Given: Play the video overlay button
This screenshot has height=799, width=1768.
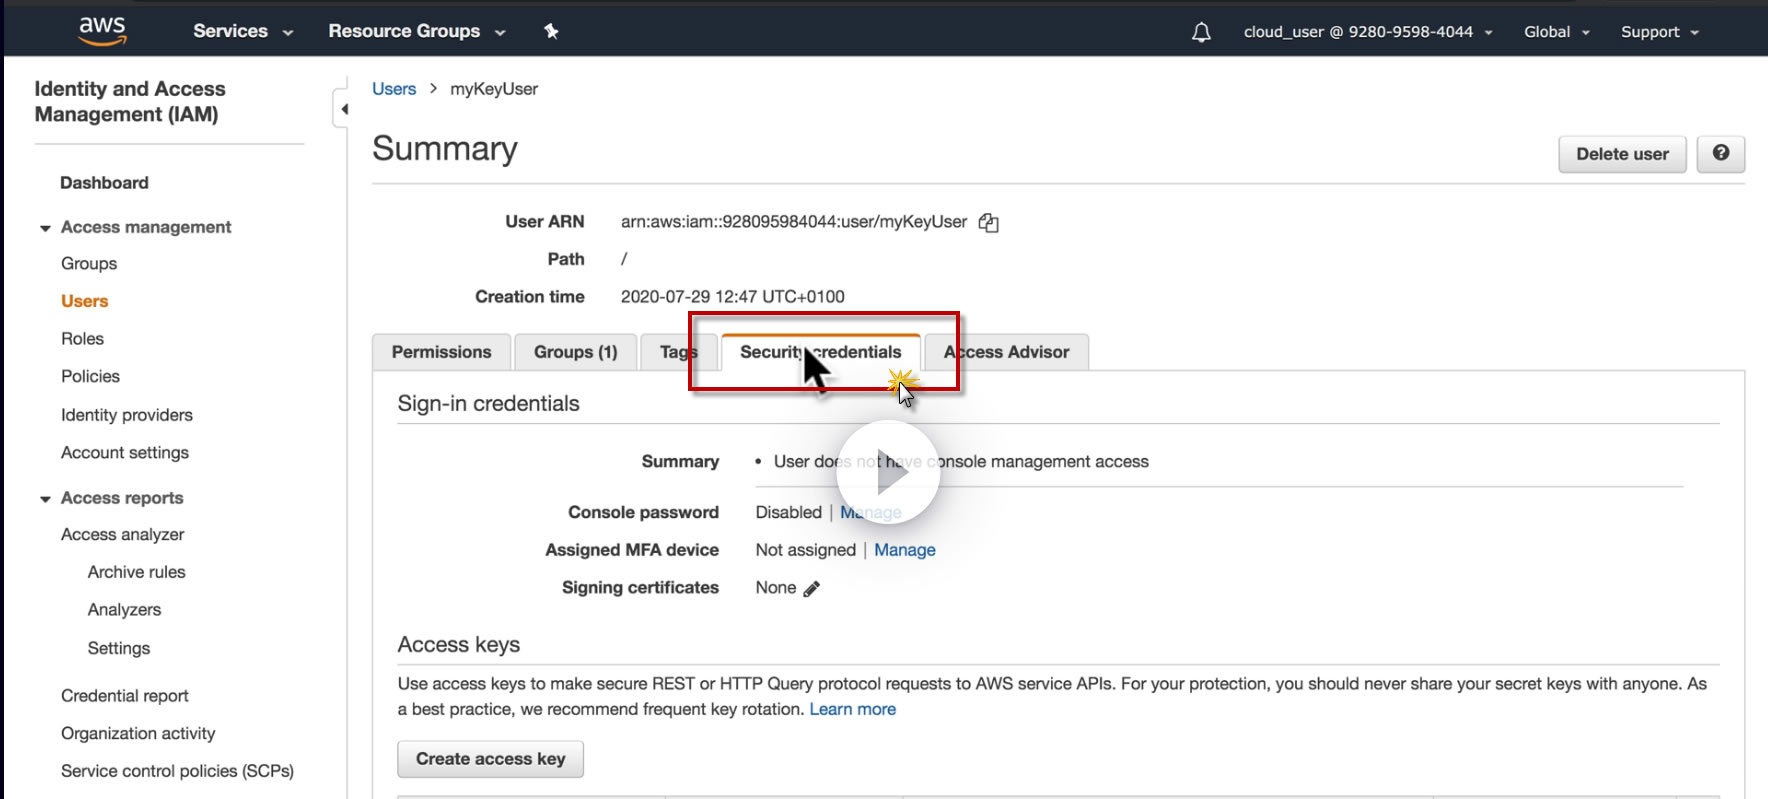Looking at the screenshot, I should coord(888,473).
